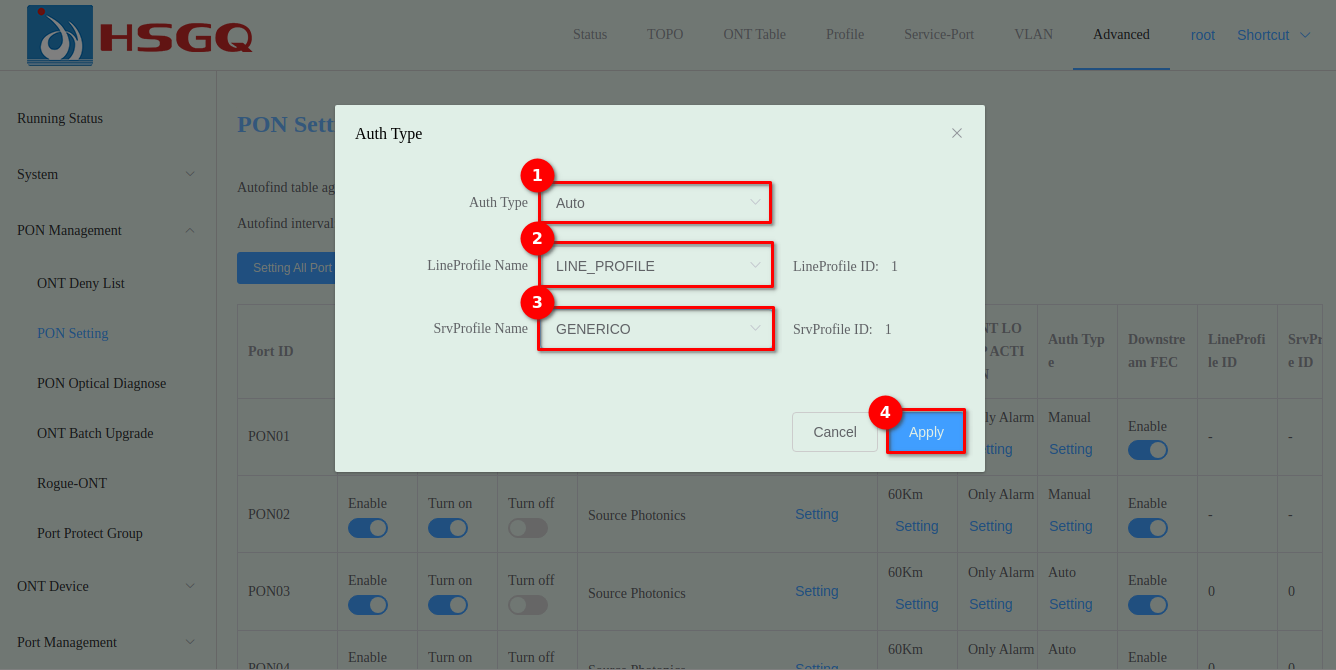Open the Shortcut dropdown menu
Viewport: 1336px width, 670px height.
pyautogui.click(x=1273, y=35)
